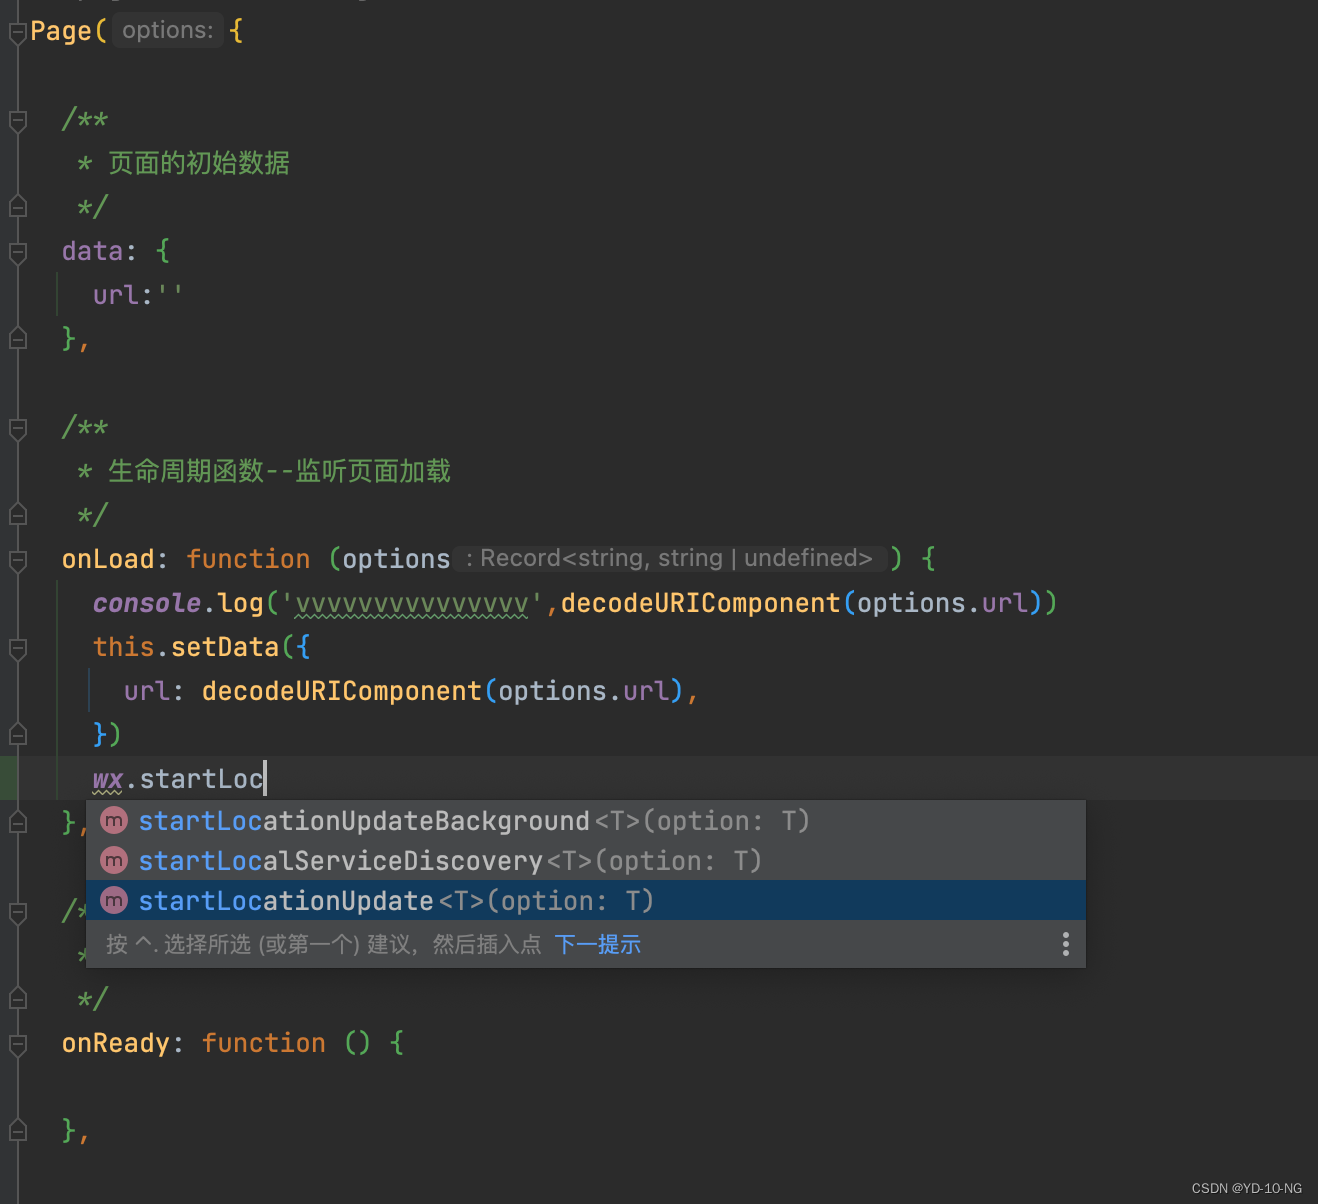1318x1204 pixels.
Task: Click the fold icon next to onLoad function
Action: (x=17, y=558)
